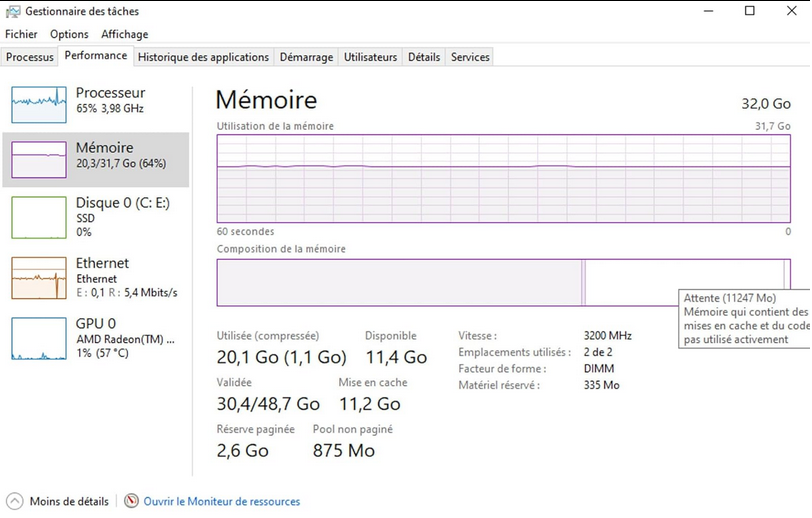
Task: Switch to Historique des applications tab
Action: (203, 57)
